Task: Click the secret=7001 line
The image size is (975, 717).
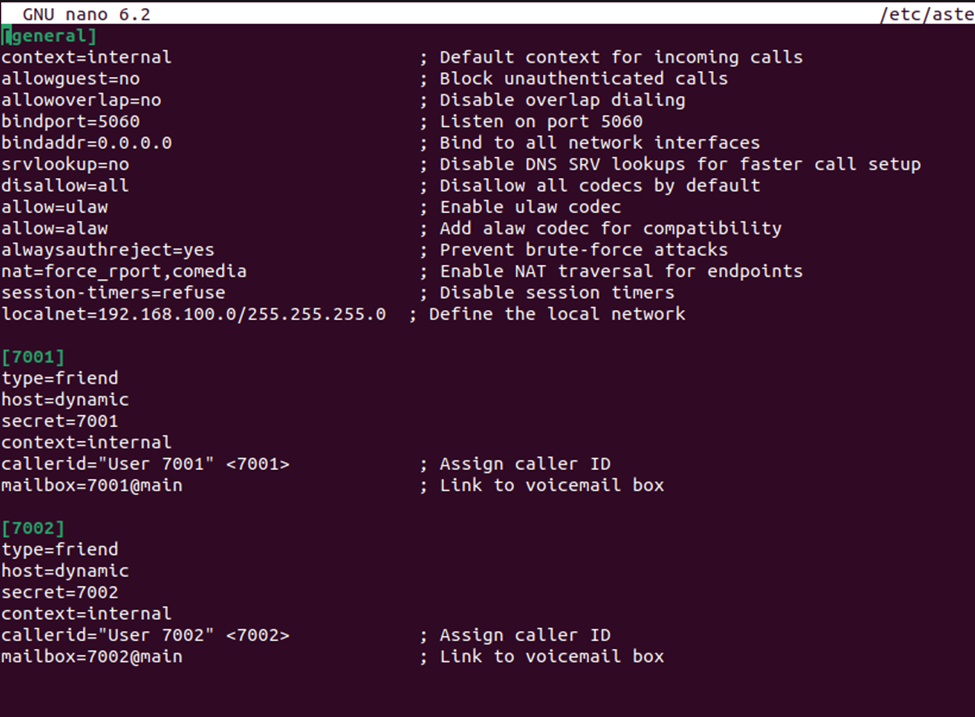Action: point(60,421)
